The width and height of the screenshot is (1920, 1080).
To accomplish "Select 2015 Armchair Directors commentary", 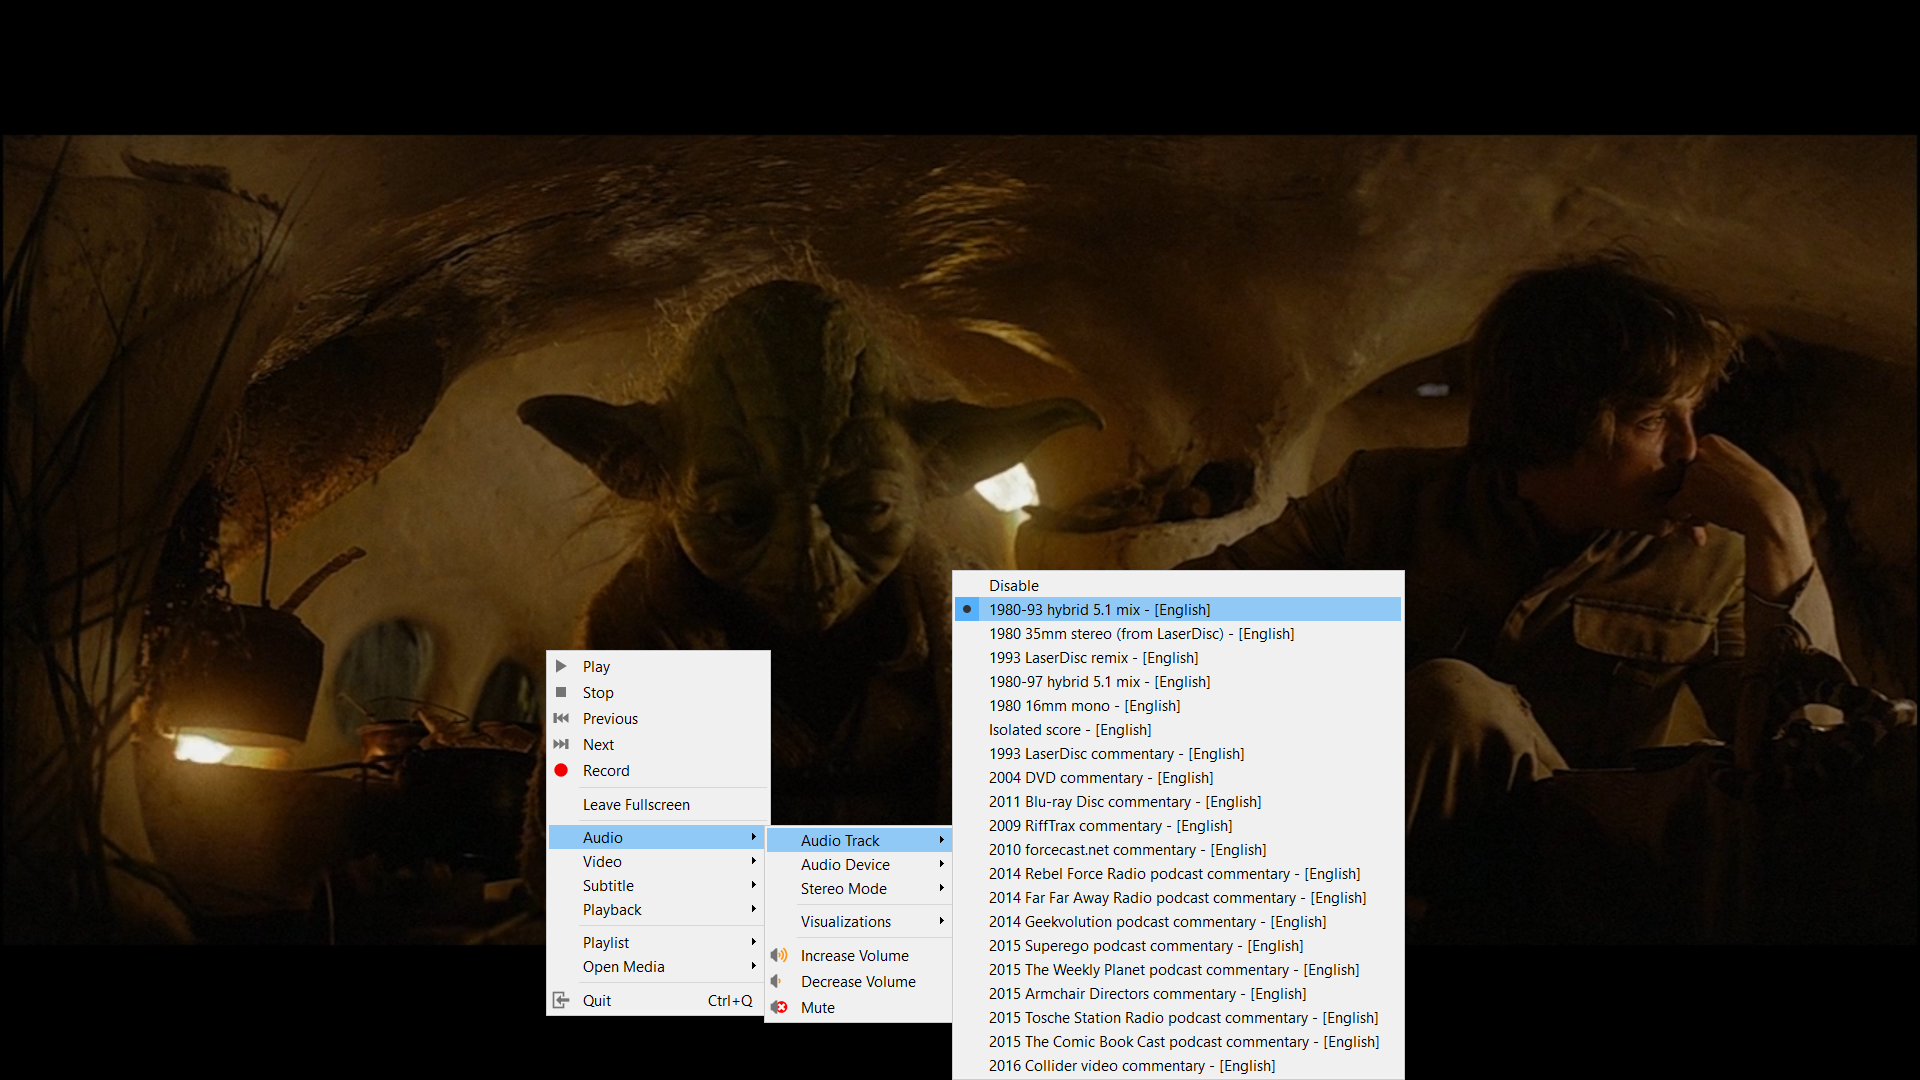I will click(1178, 993).
